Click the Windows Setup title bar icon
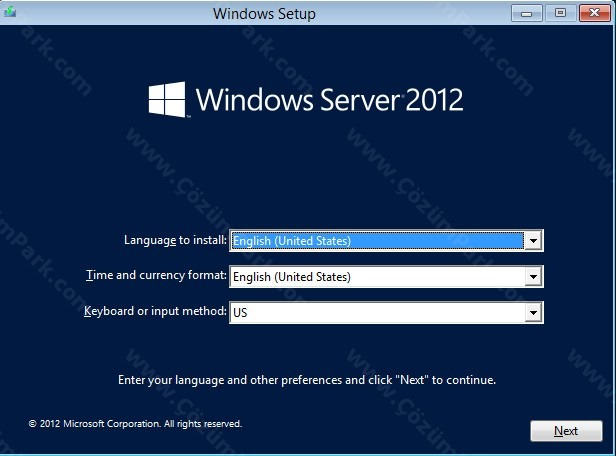The image size is (616, 456). [10, 11]
